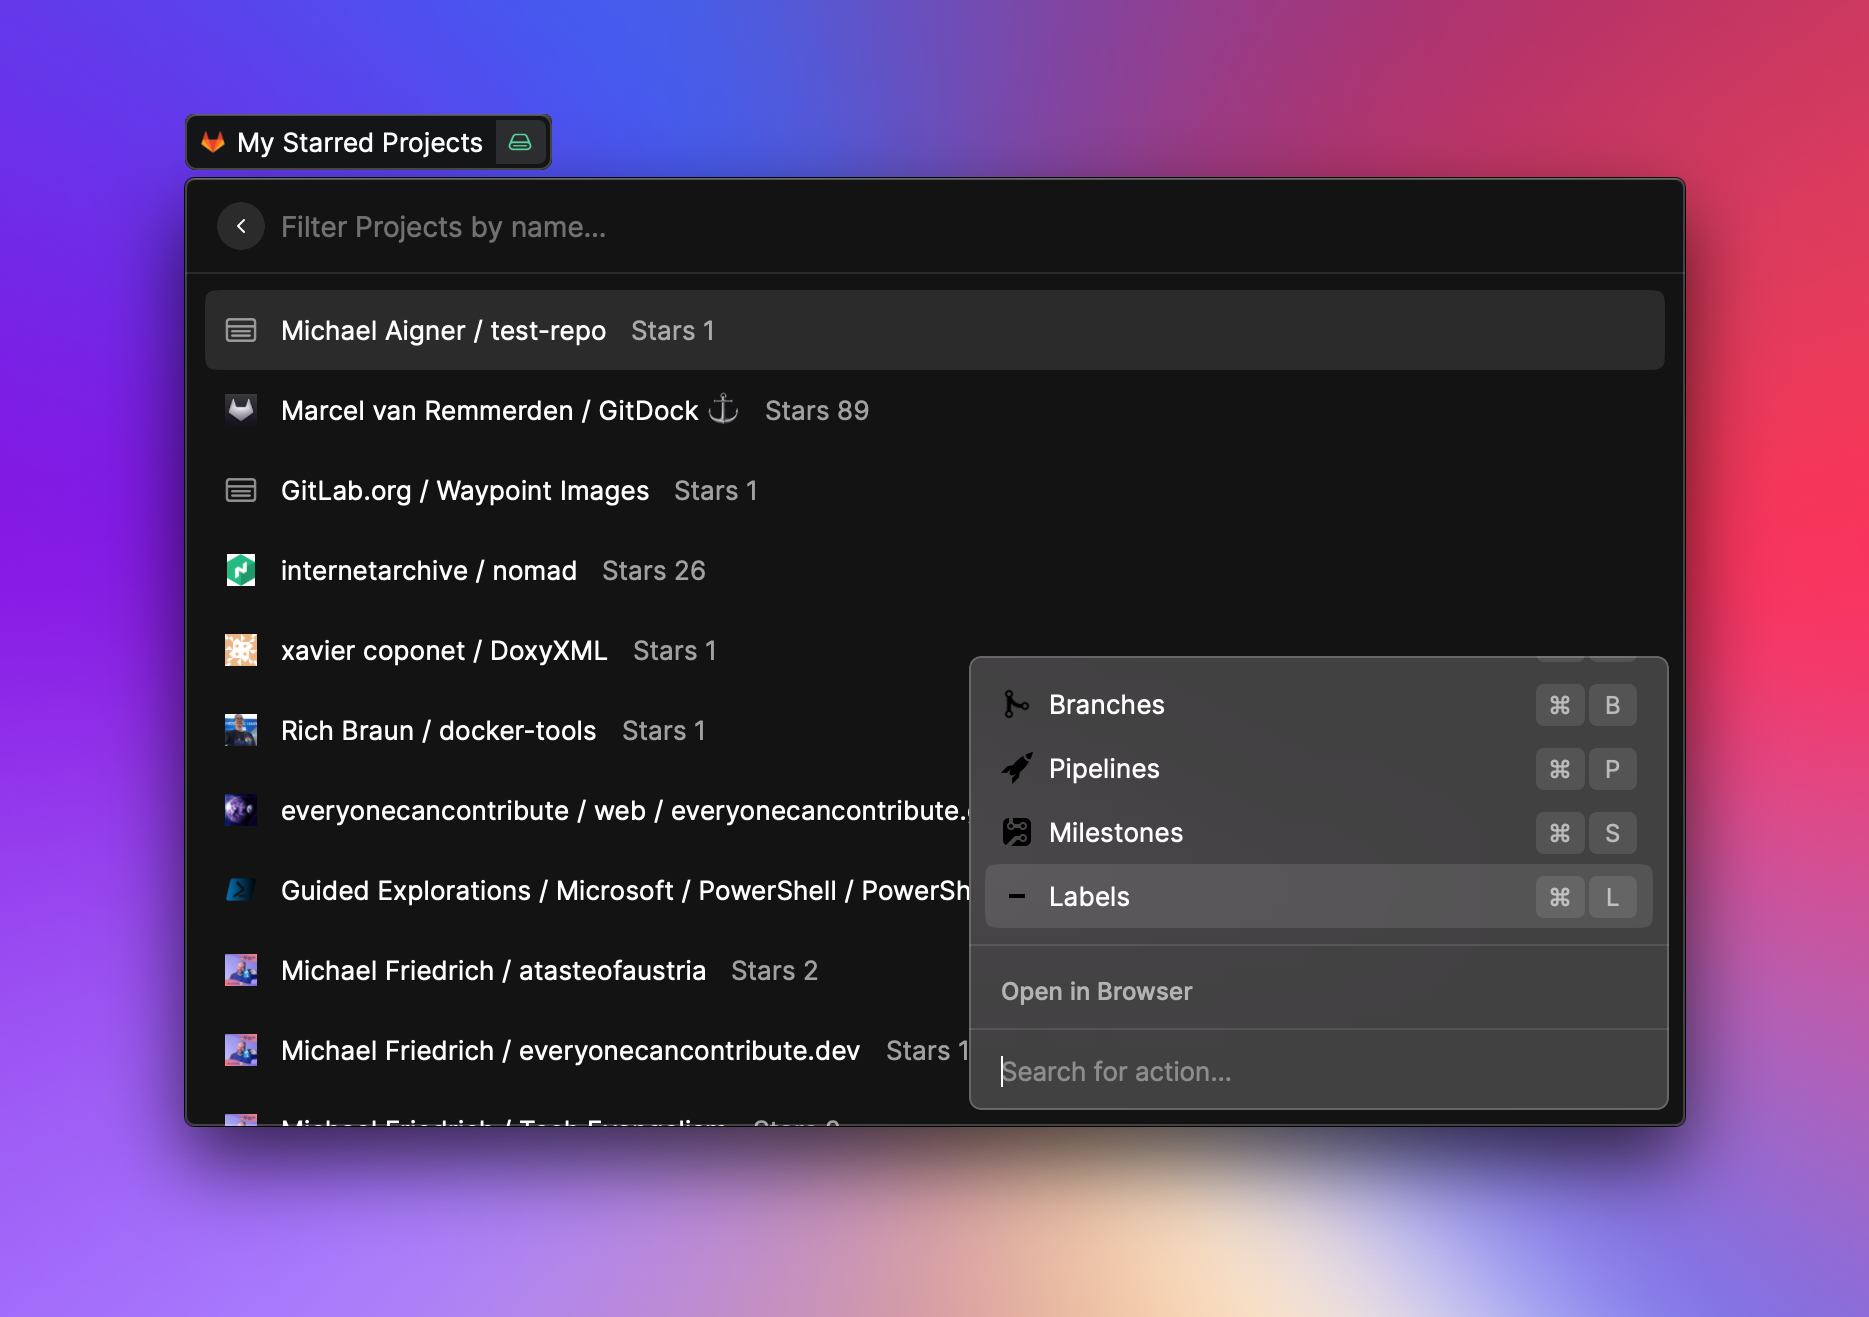Click the Labels dash icon
The height and width of the screenshot is (1317, 1869).
(x=1016, y=896)
